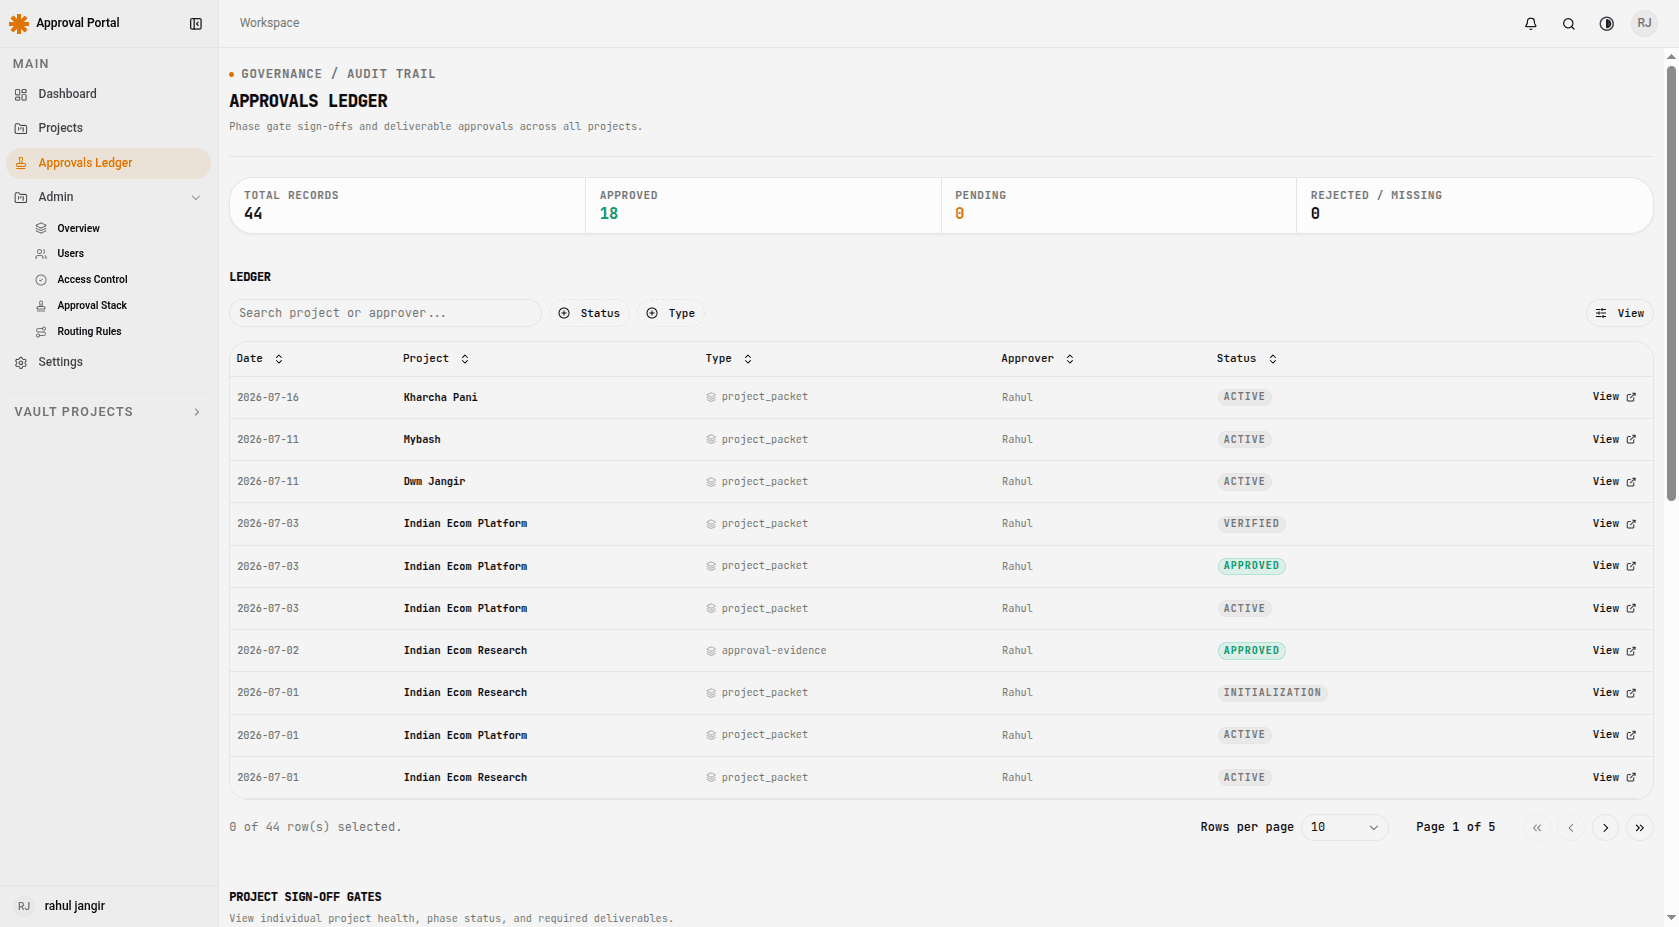Click the Kharcha Pani project name

pos(441,398)
